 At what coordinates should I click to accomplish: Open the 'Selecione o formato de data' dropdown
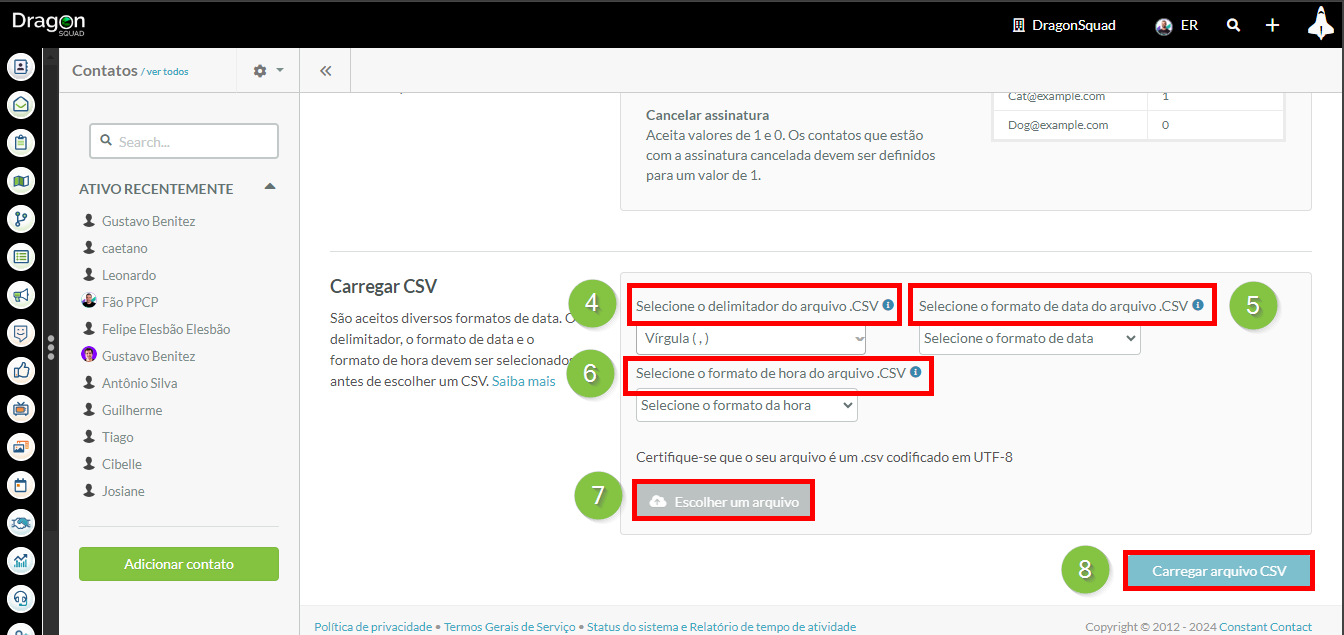click(1029, 339)
